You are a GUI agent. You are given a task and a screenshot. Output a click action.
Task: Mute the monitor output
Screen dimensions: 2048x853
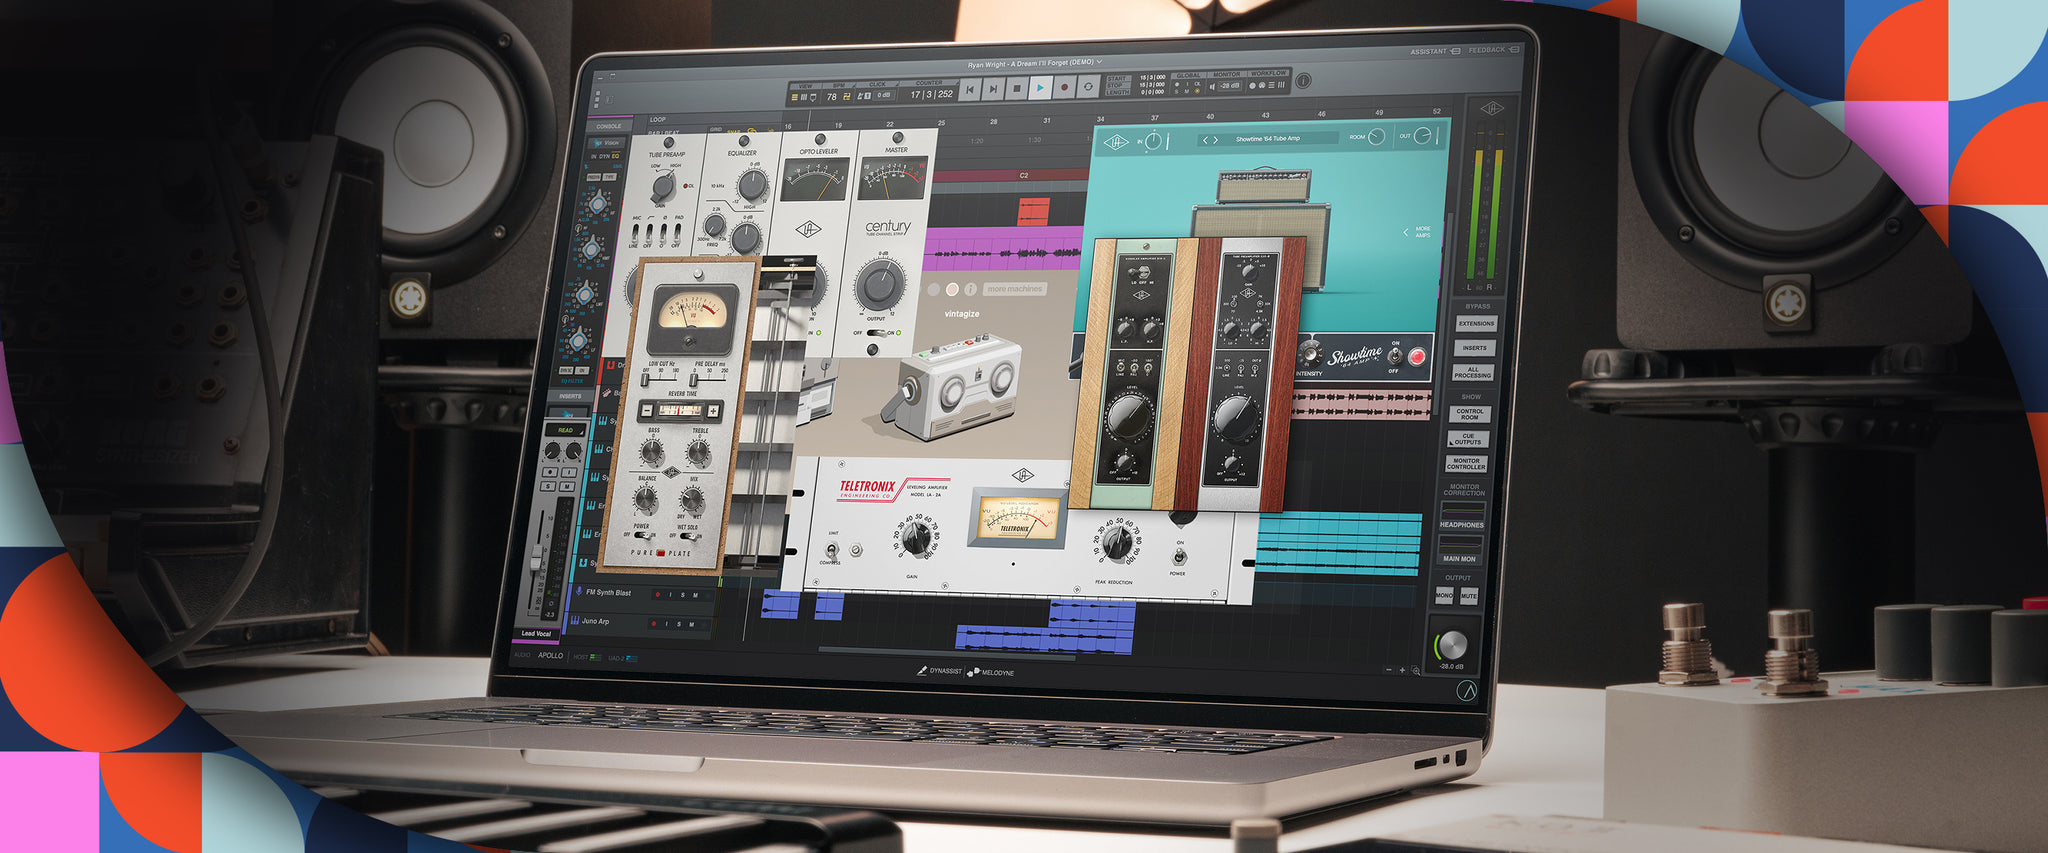coord(1468,596)
